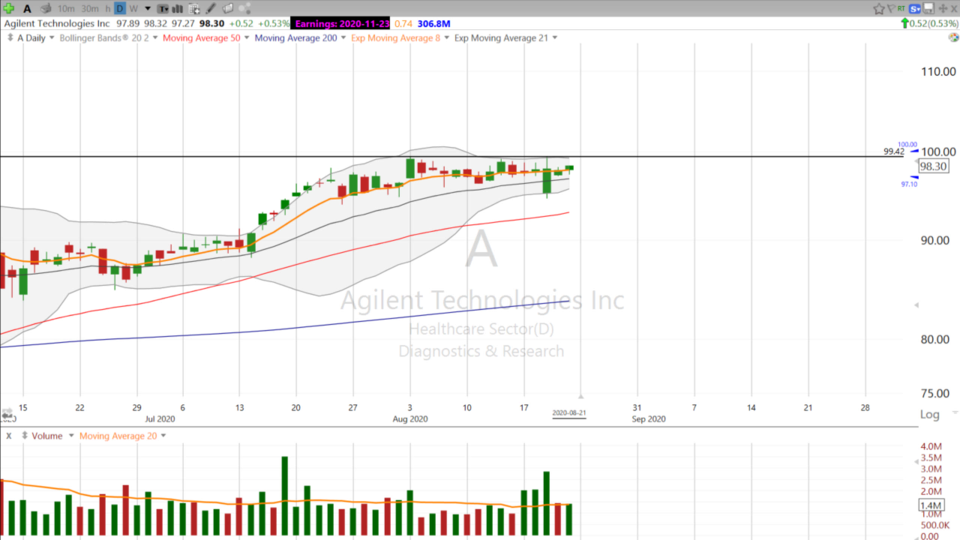Image resolution: width=960 pixels, height=540 pixels.
Task: Click the print chart icon
Action: 46,8
